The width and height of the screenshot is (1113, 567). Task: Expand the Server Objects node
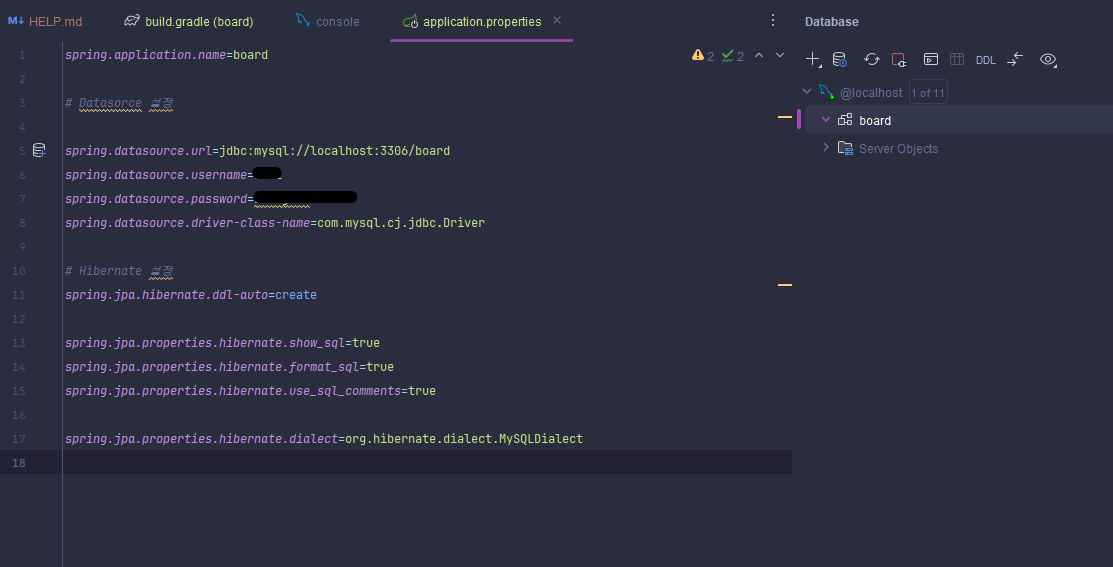point(826,148)
